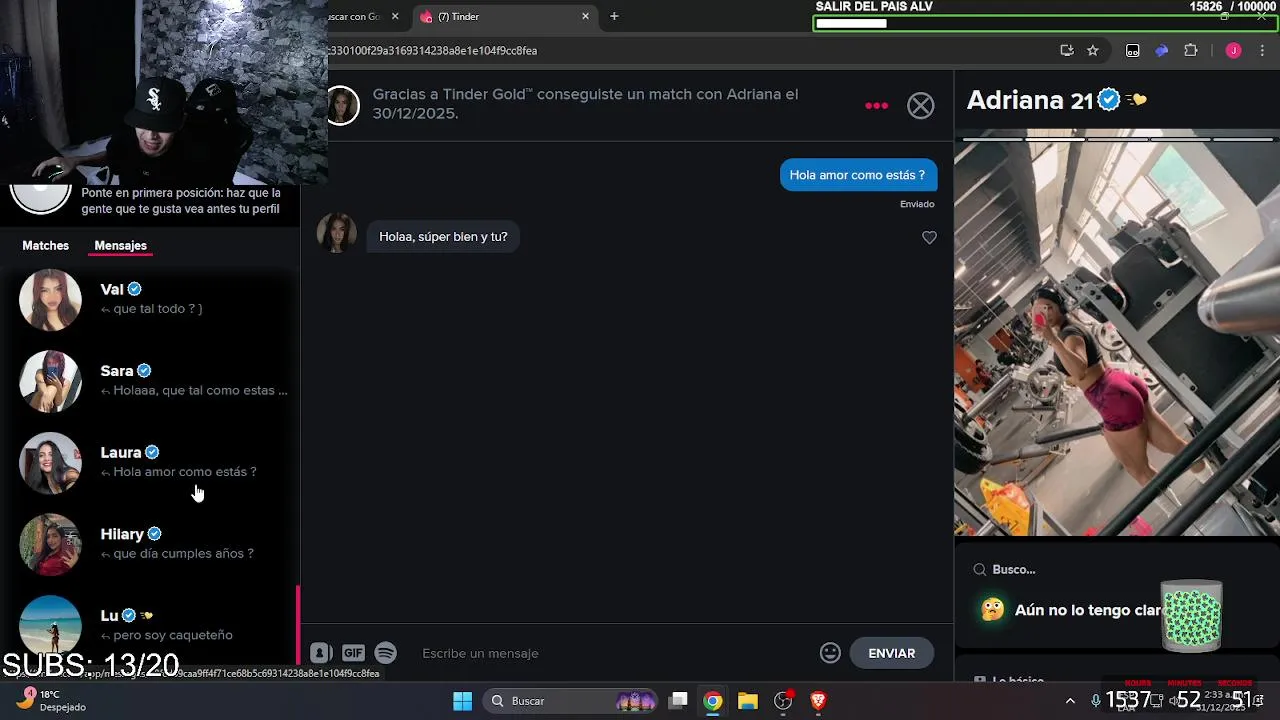The image size is (1280, 720).
Task: Like the message "Holaa, súper bien y tu?"
Action: click(929, 237)
